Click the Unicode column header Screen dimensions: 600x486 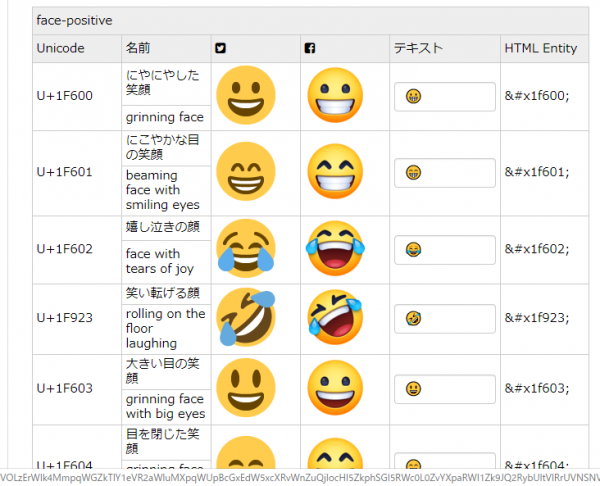click(61, 48)
